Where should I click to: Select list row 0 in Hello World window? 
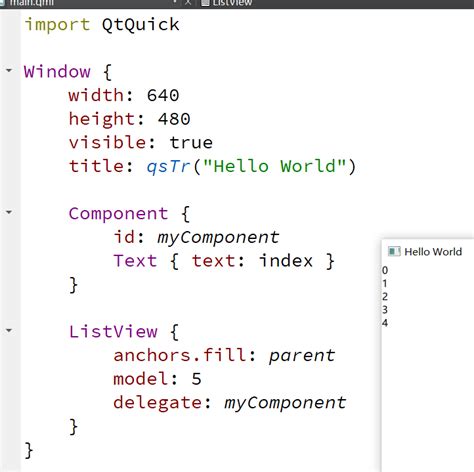tap(385, 270)
